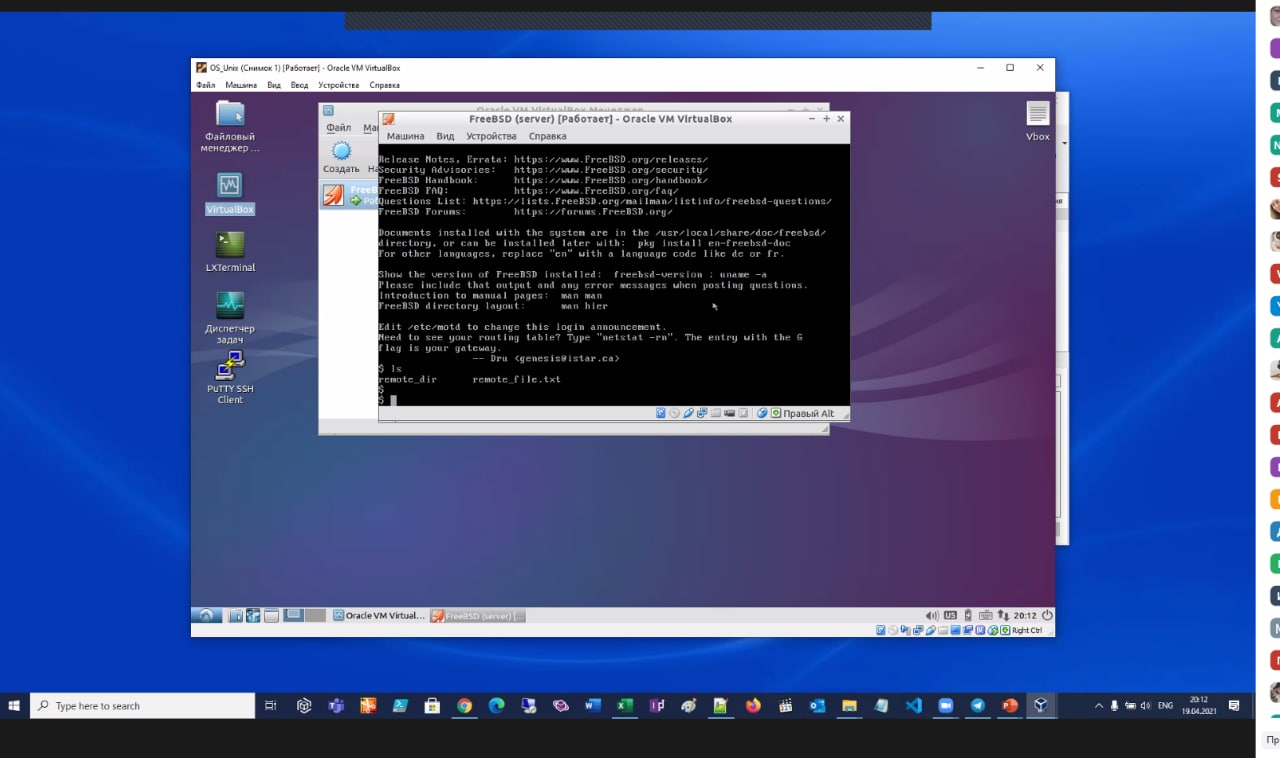Open Microsoft Word from the Windows taskbar
The height and width of the screenshot is (758, 1280).
pyautogui.click(x=592, y=705)
